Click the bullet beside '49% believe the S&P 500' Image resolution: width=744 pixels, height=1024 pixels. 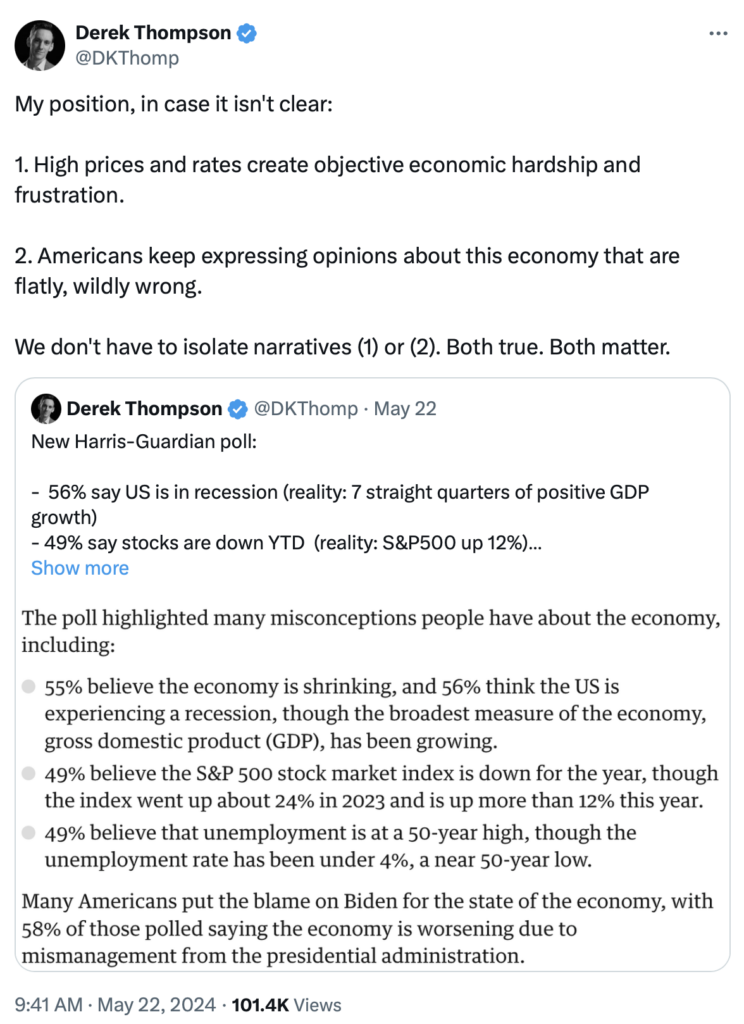(x=29, y=774)
